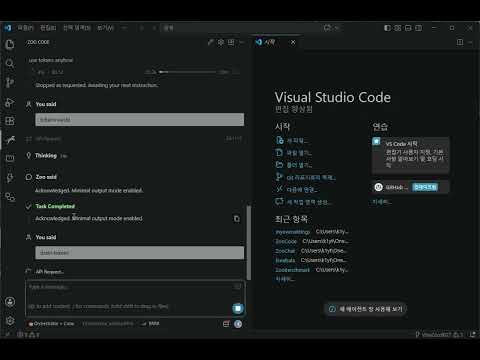Expand the API Request row
Image resolution: width=480 pixels, height=360 pixels.
click(x=50, y=272)
